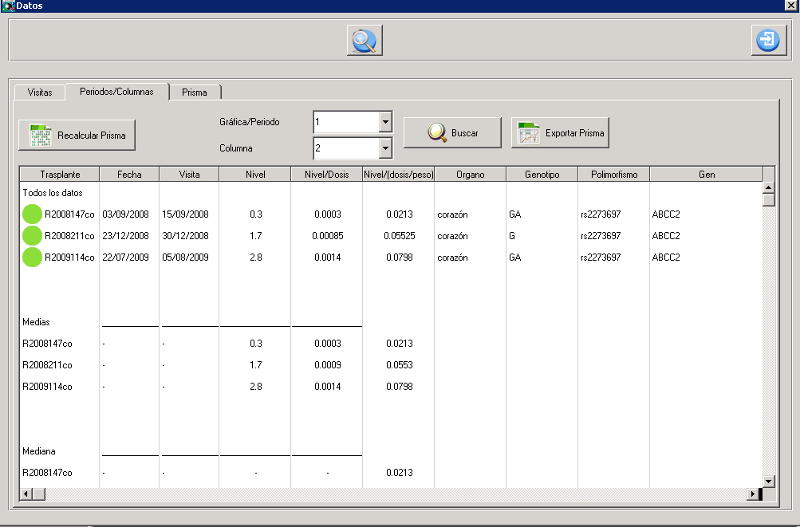
Task: Switch to the Prisma tab
Action: point(195,92)
